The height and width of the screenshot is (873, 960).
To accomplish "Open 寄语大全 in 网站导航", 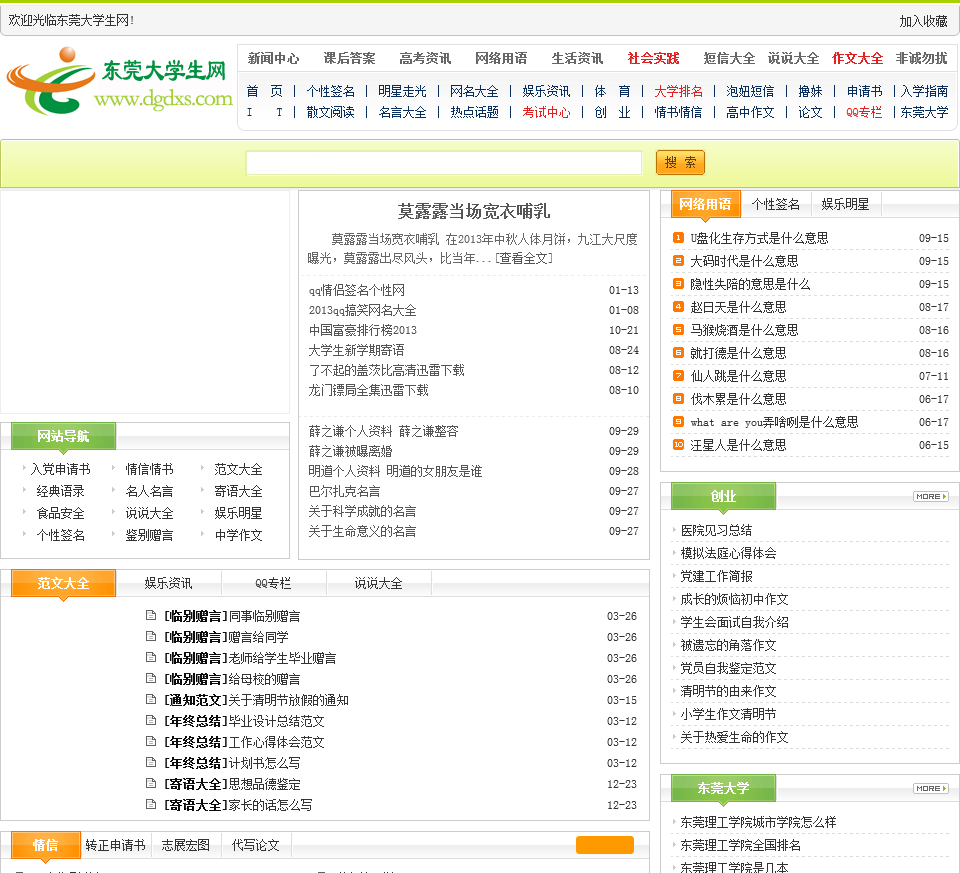I will [x=238, y=491].
